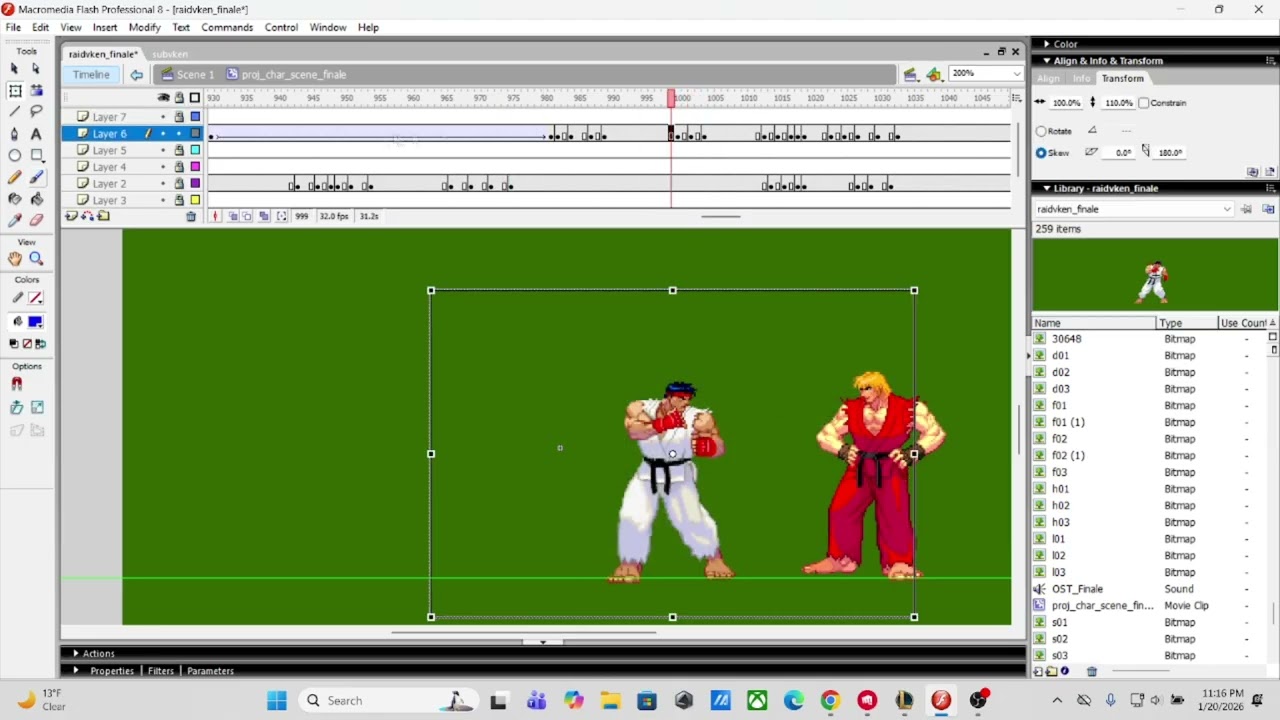This screenshot has width=1280, height=720.
Task: Collapse the Library panel
Action: pos(1046,188)
